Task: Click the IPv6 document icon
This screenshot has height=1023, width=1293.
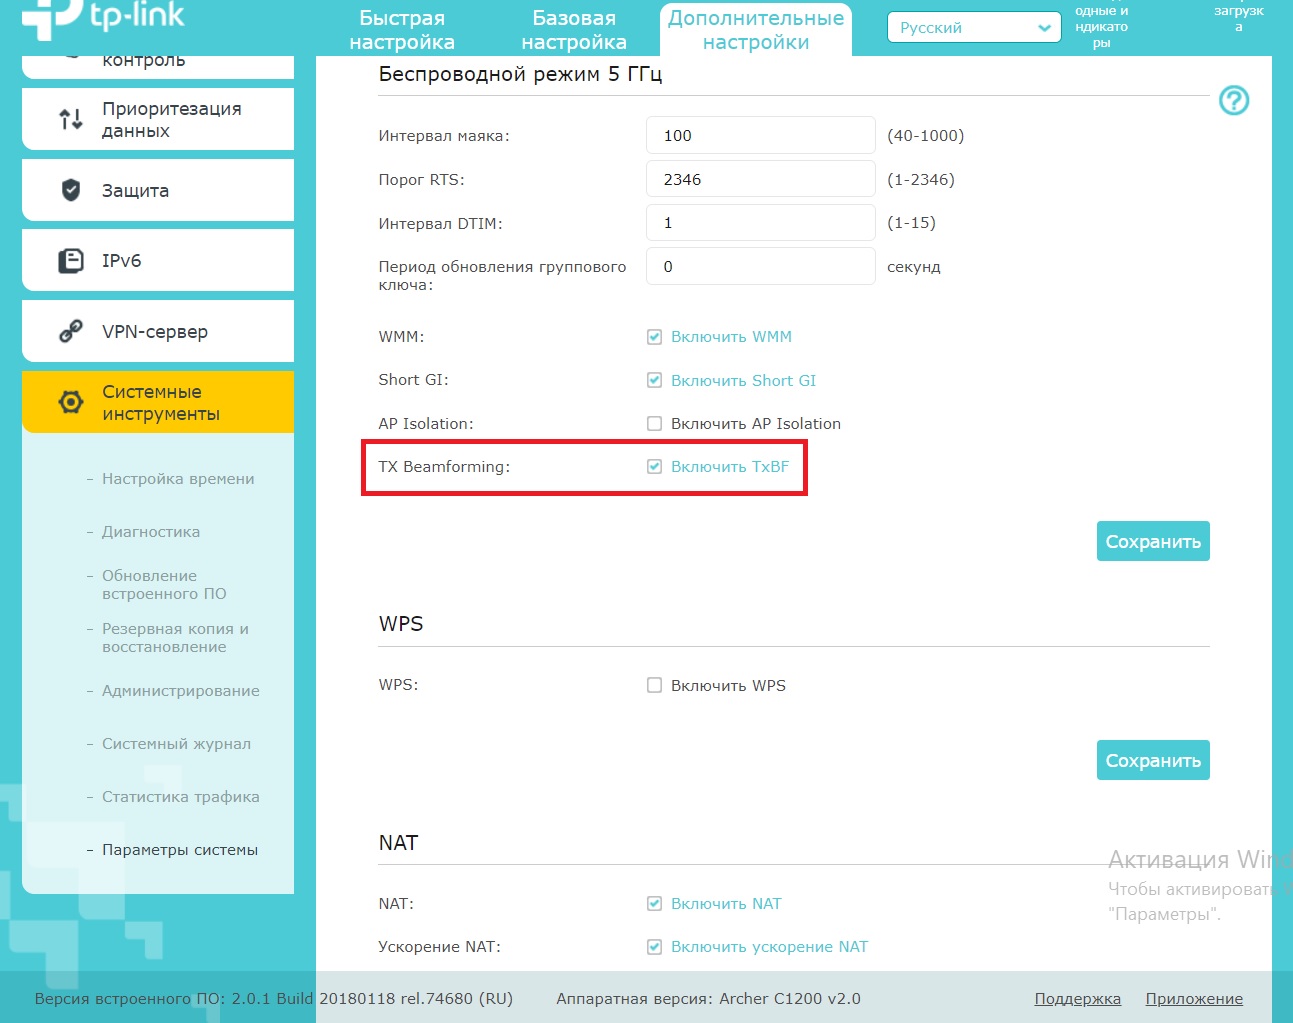Action: coord(71,261)
